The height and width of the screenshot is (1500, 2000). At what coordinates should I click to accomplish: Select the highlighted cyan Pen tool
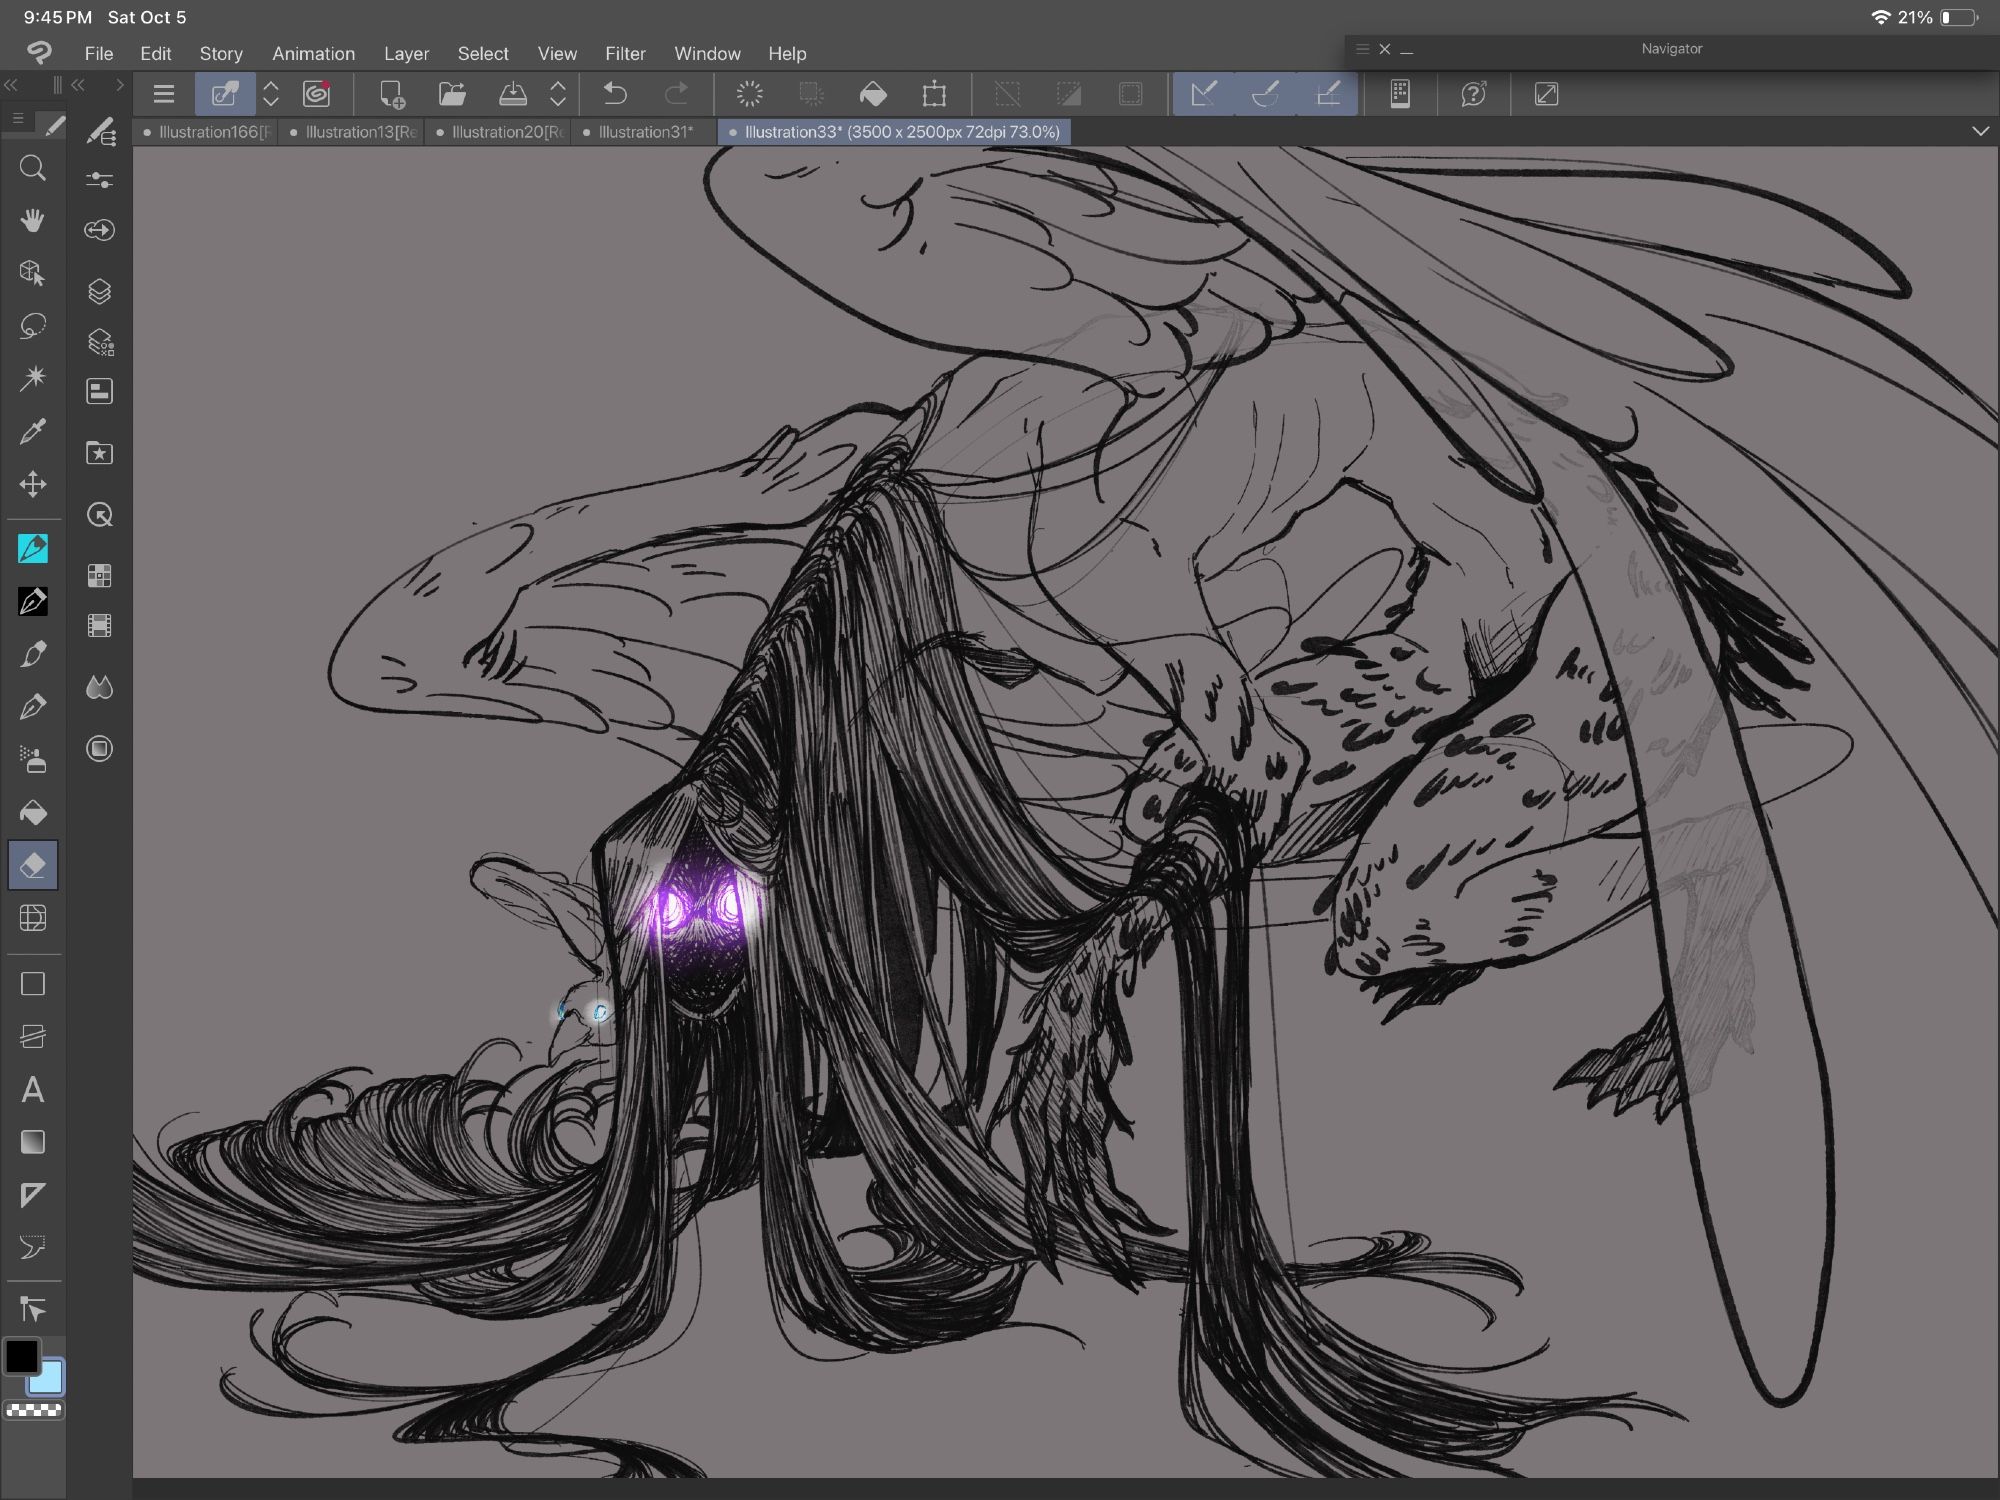pyautogui.click(x=33, y=549)
